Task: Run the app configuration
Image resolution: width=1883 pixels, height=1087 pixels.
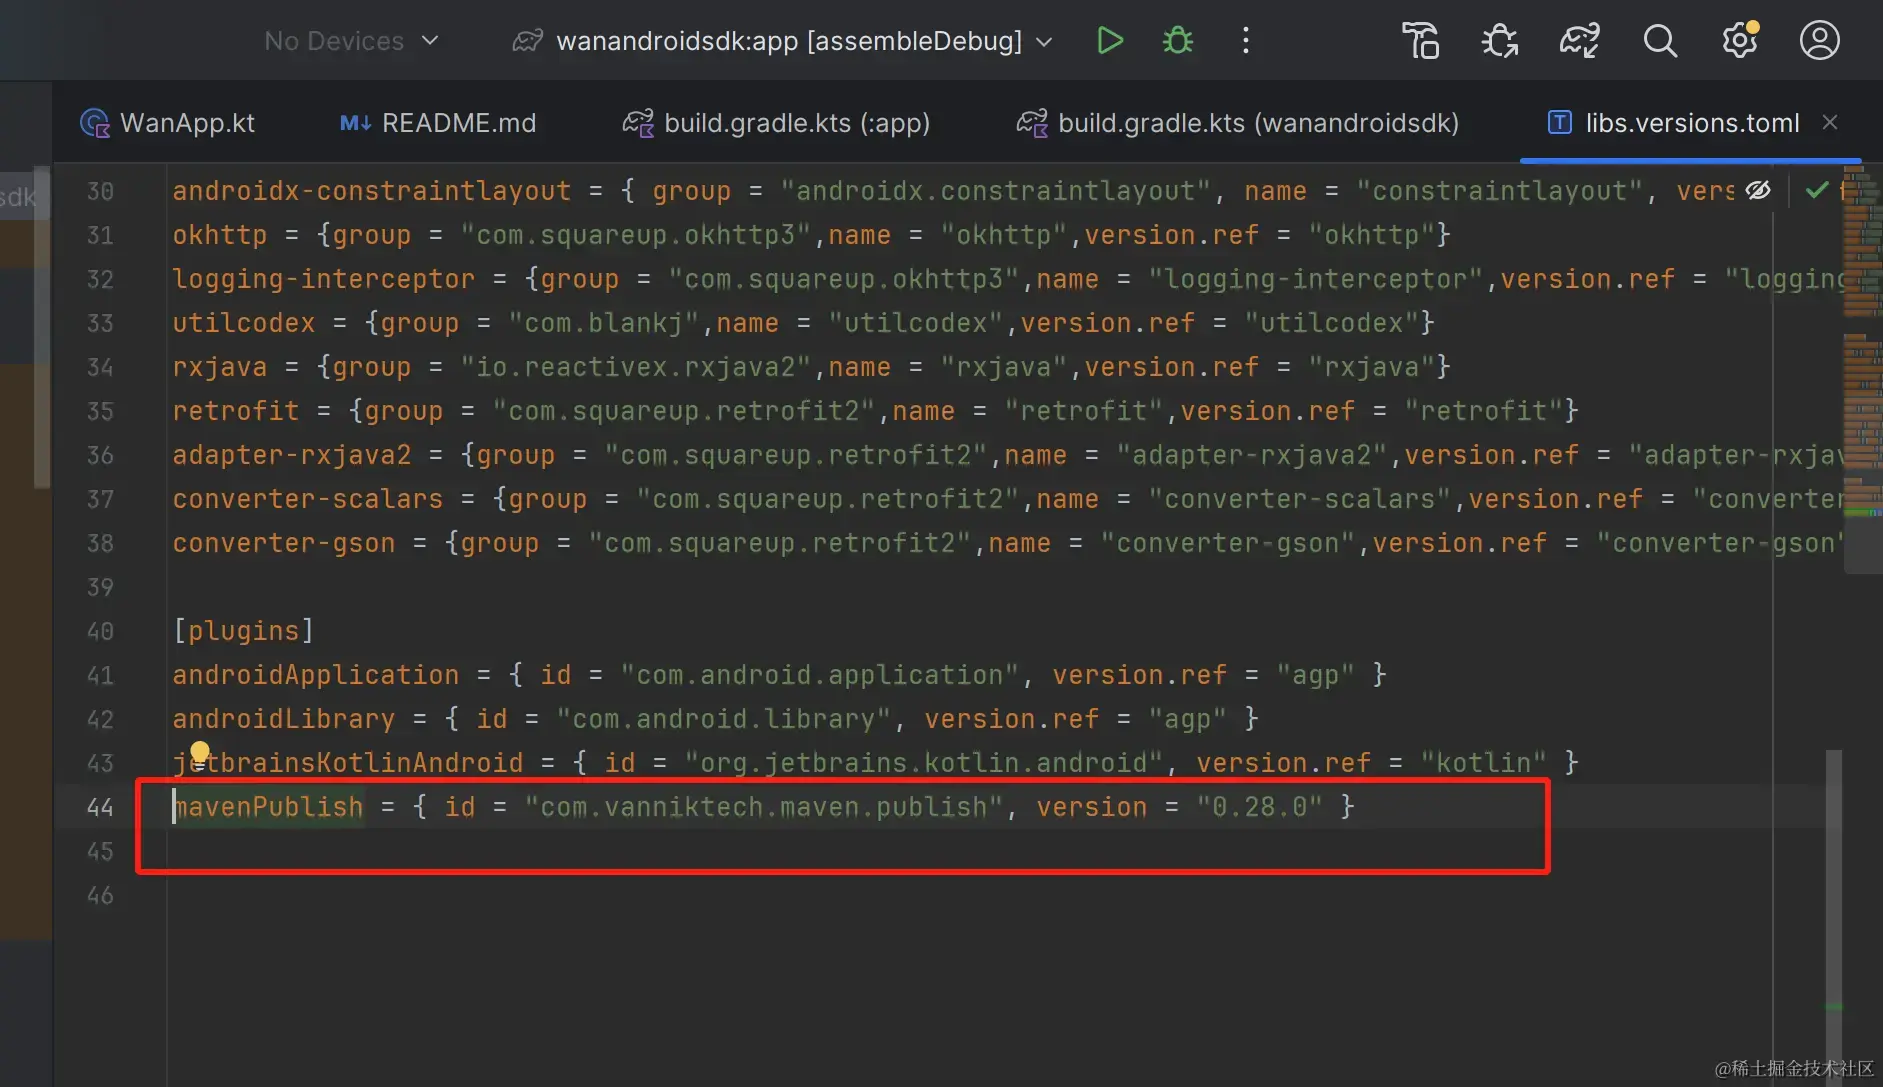Action: (x=1110, y=41)
